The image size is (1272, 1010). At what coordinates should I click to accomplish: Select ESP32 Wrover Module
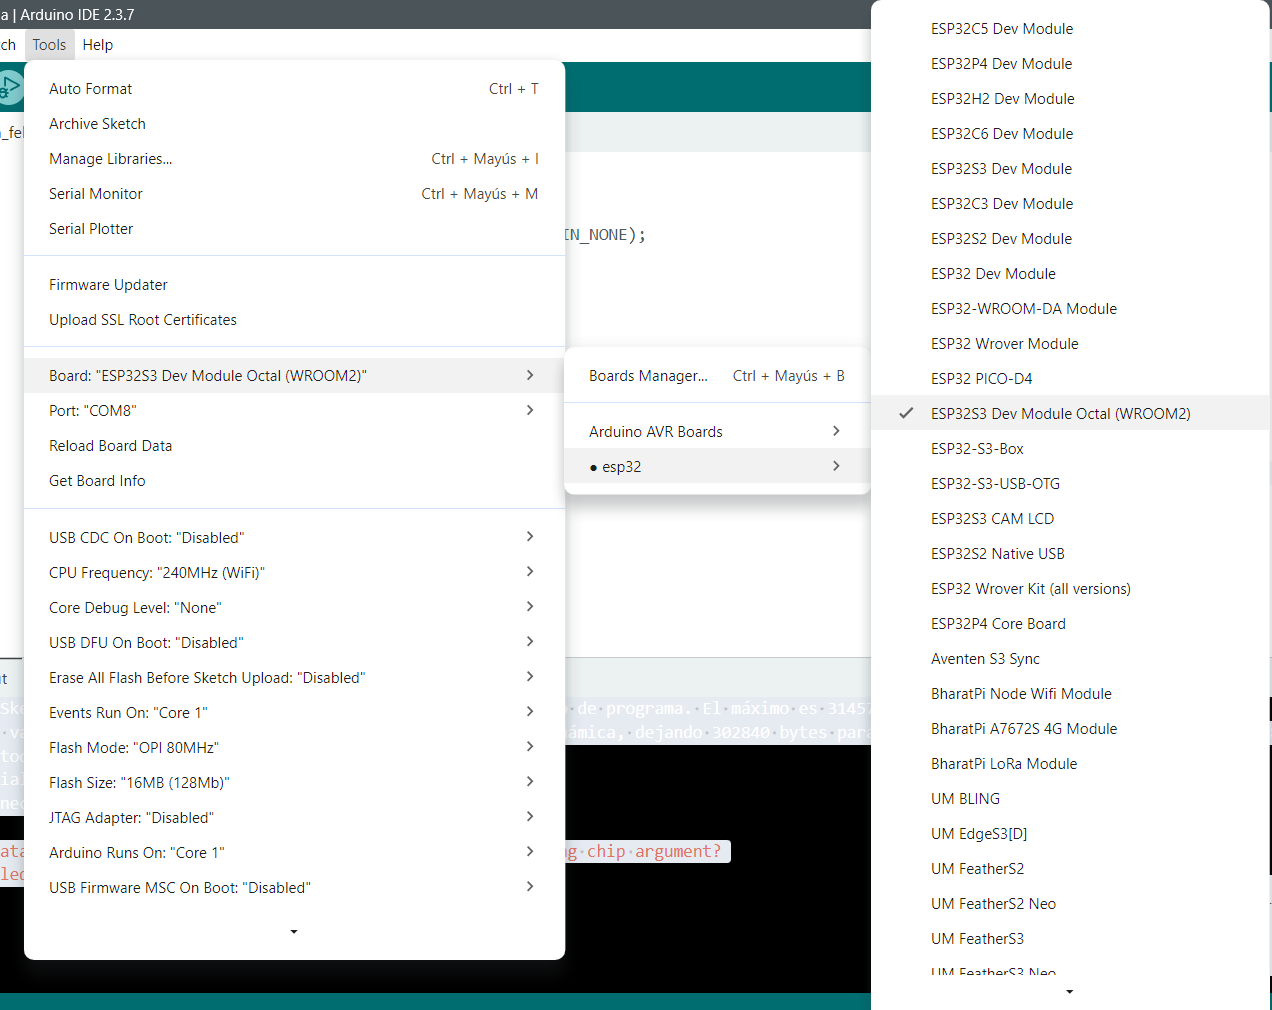point(1071,344)
